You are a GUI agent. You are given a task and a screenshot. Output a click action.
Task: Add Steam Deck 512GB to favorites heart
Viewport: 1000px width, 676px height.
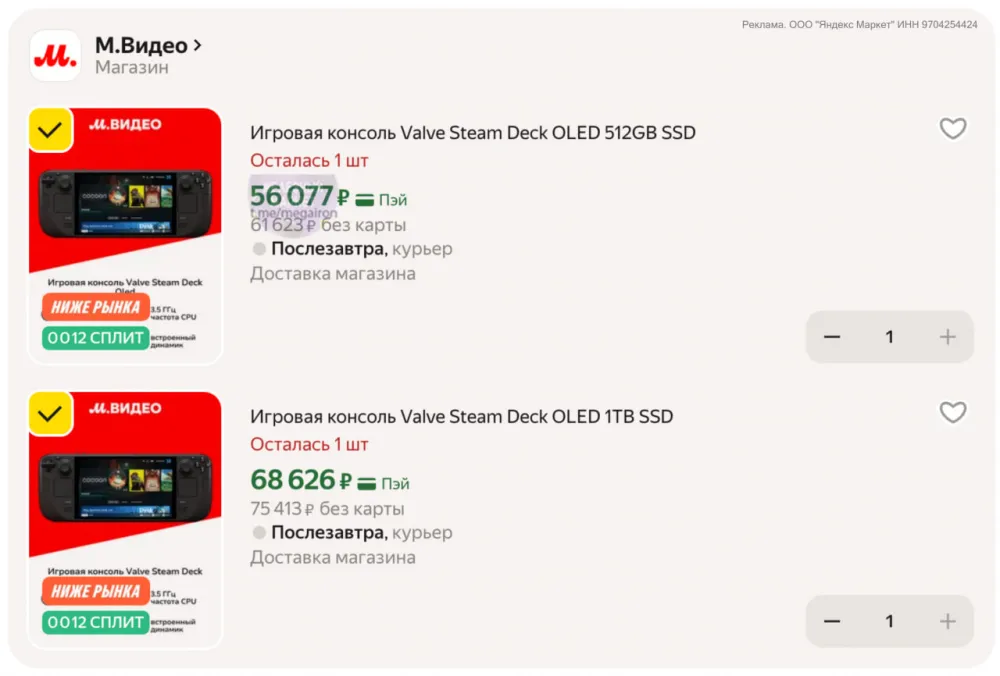[953, 129]
